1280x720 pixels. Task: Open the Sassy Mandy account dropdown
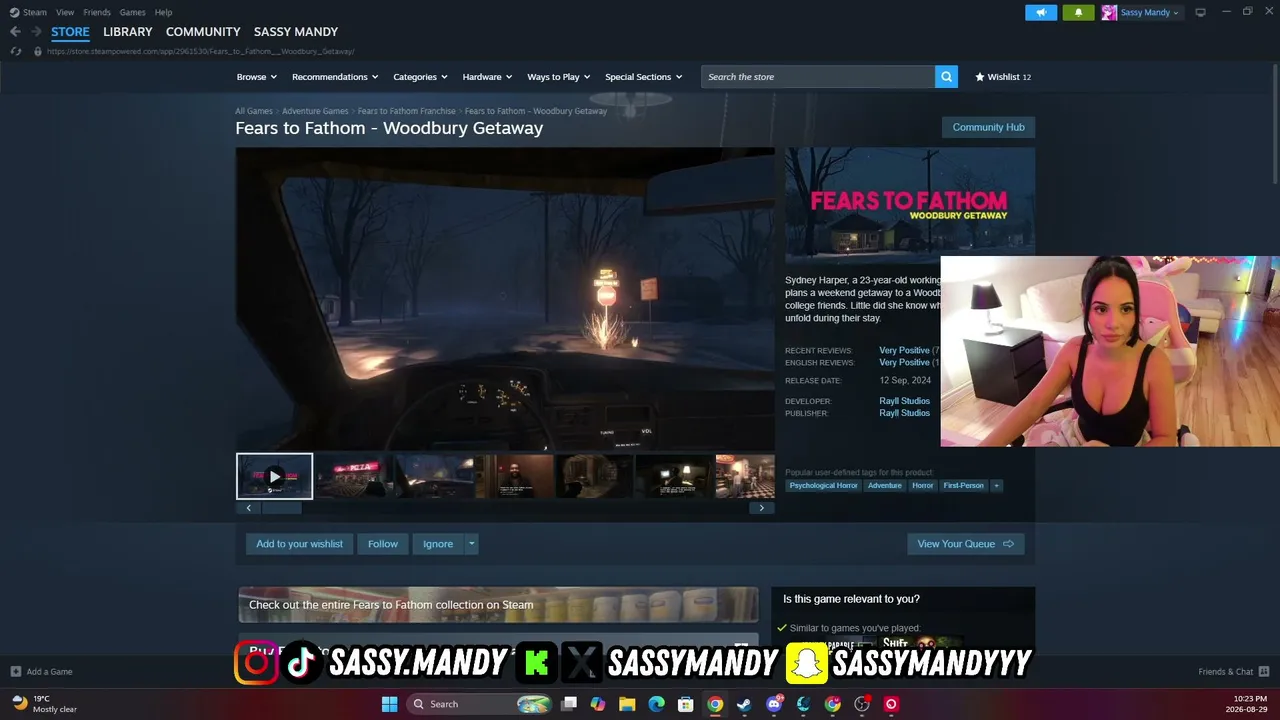pos(1150,12)
